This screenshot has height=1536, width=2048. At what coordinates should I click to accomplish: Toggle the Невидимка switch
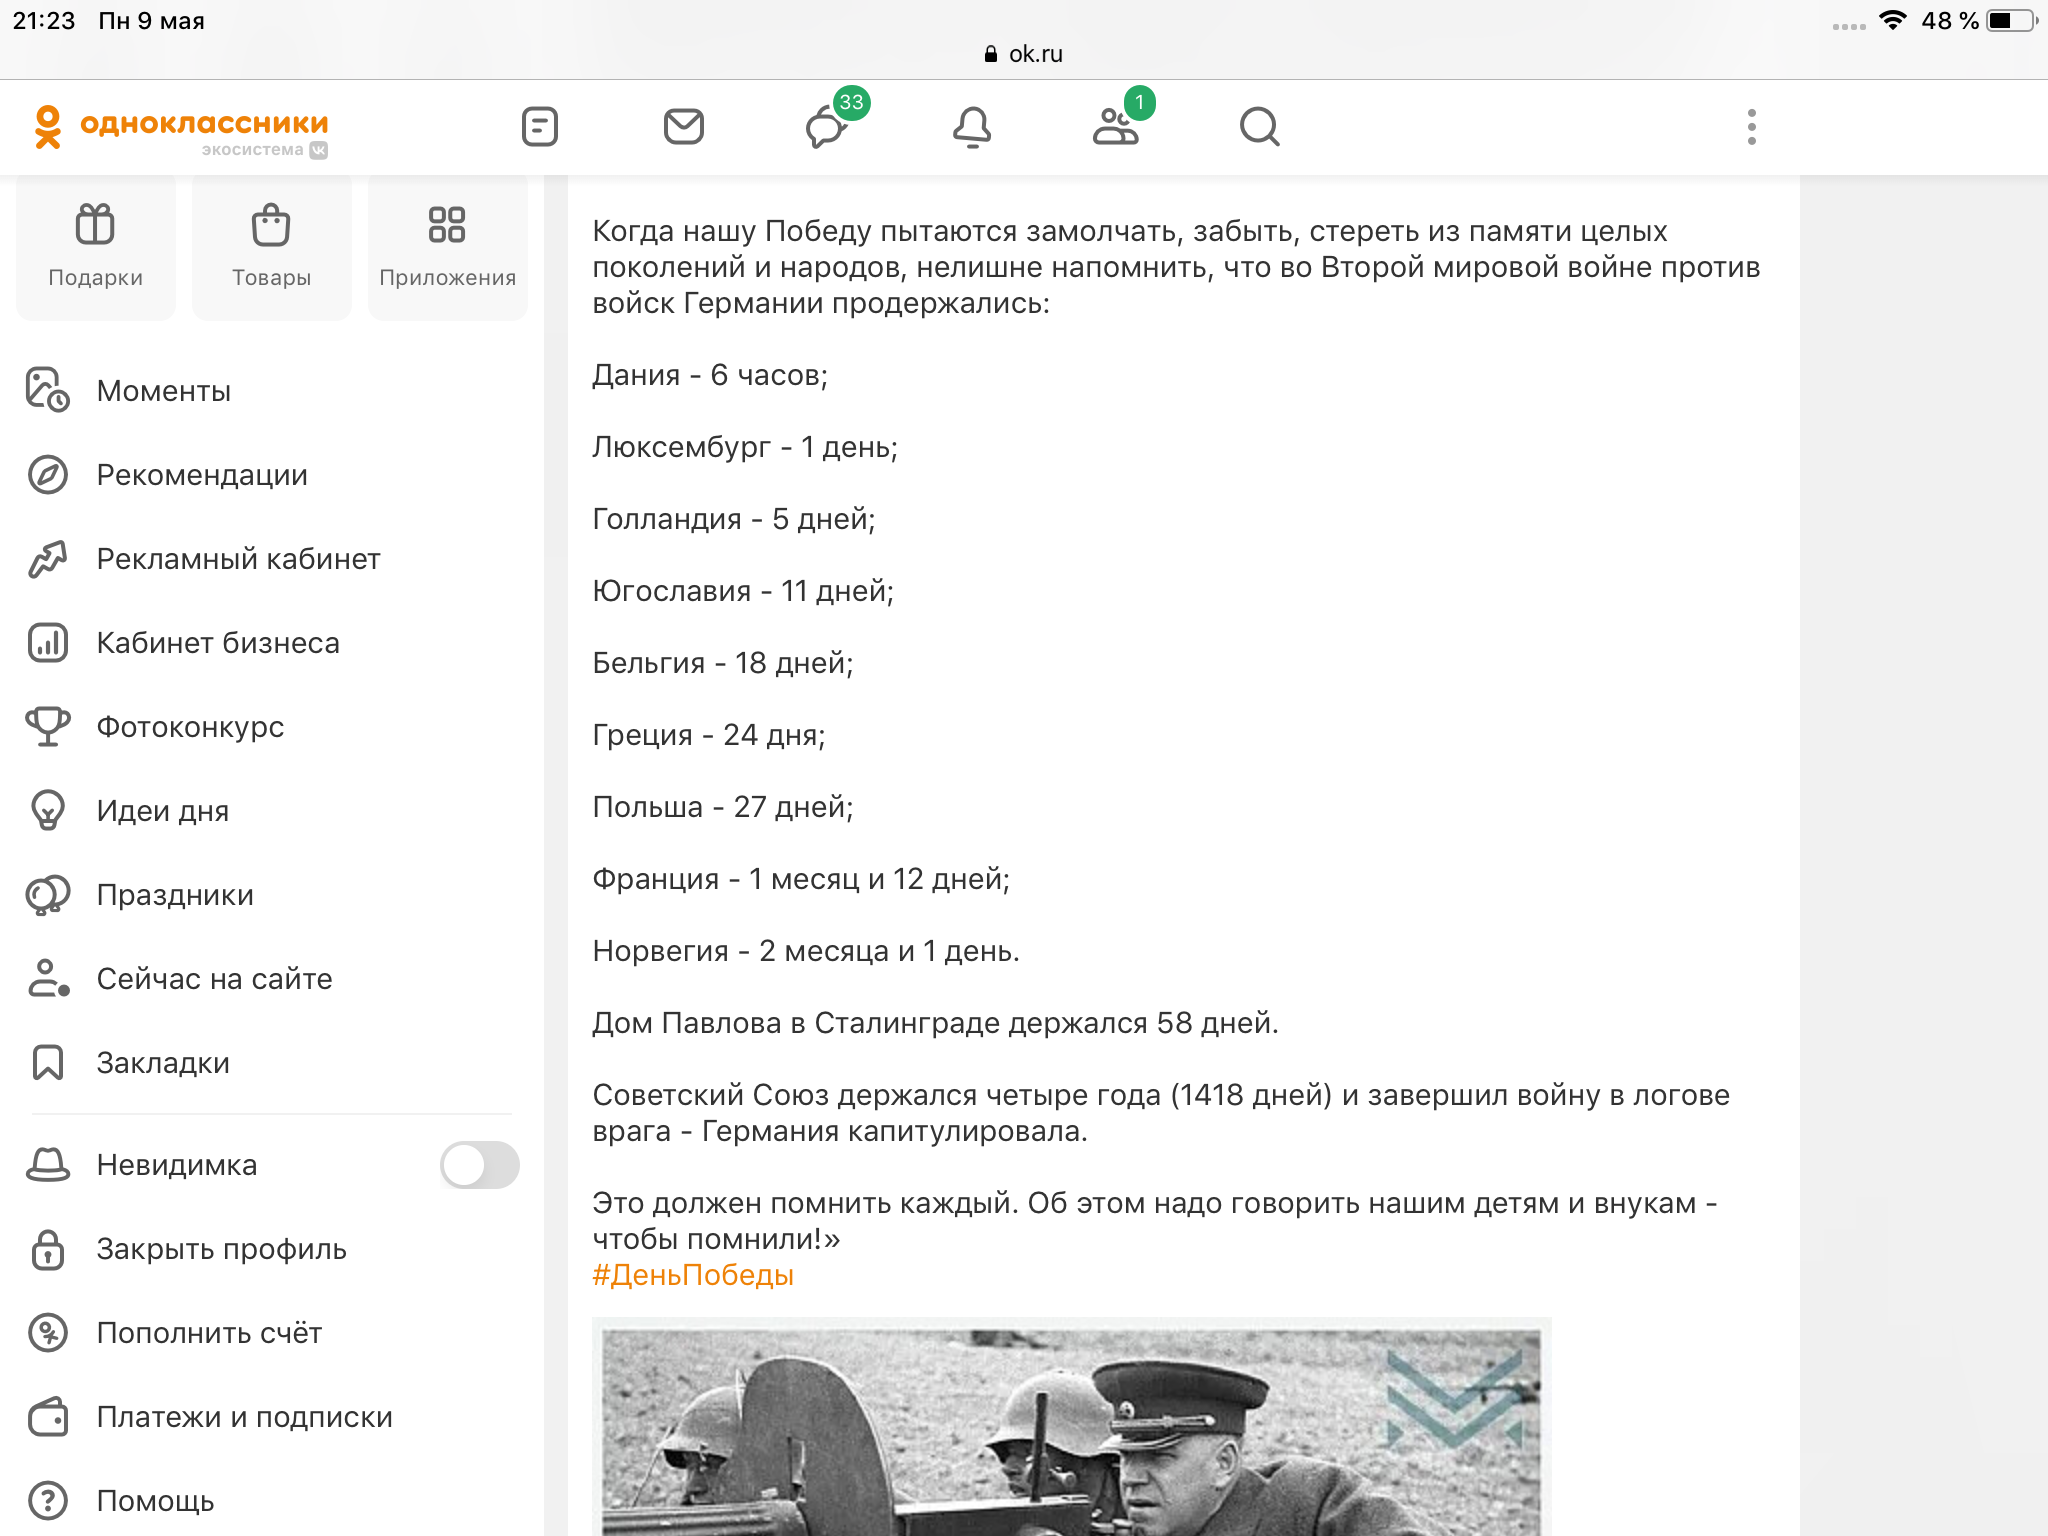coord(479,1165)
